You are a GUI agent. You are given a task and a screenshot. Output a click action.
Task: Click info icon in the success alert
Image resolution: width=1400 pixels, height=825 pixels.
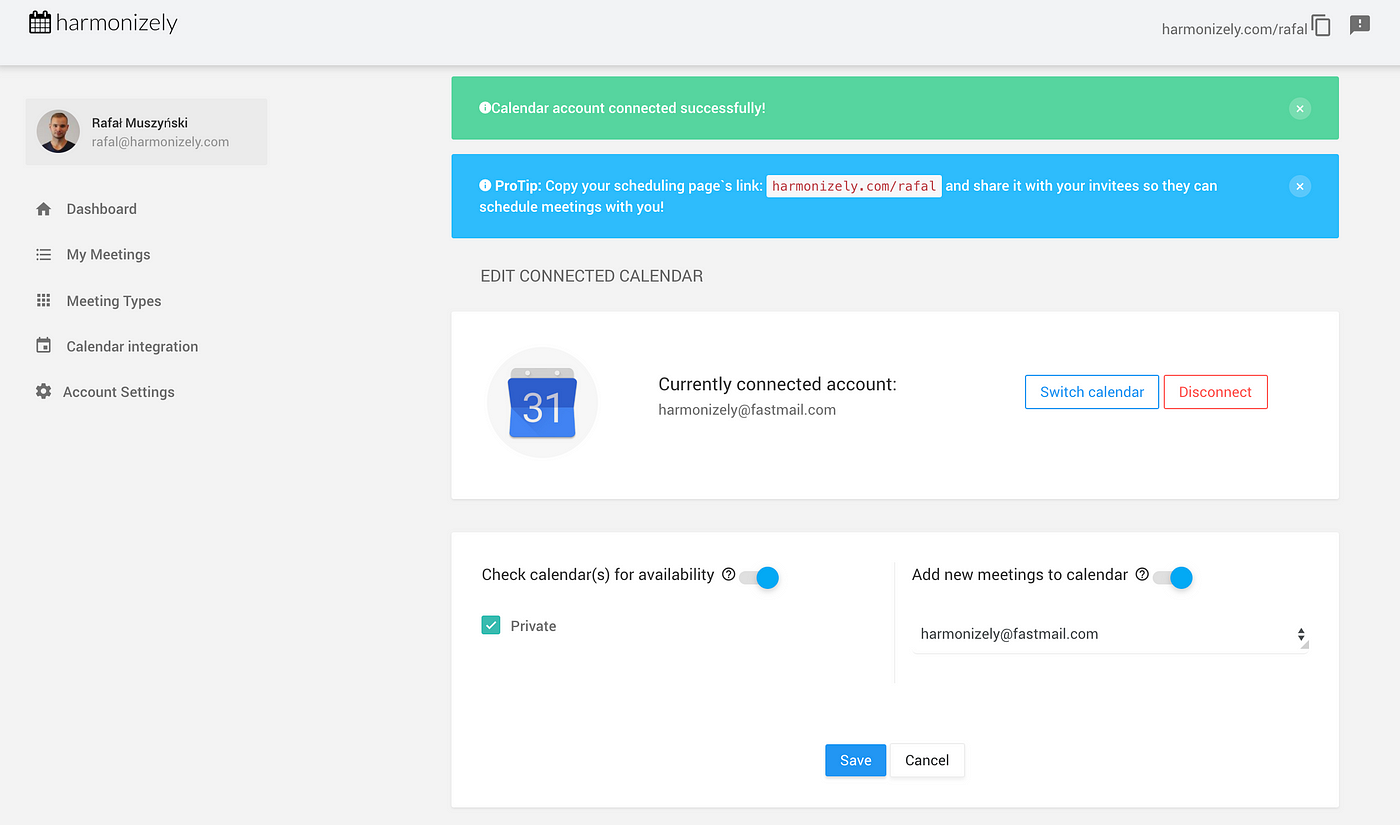coord(485,108)
